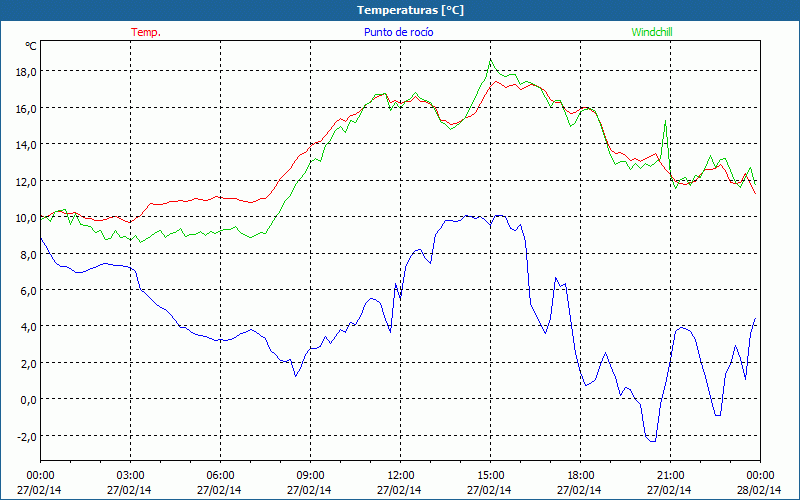Click the '27/02/14' date under 18:00
The image size is (800, 500).
[x=579, y=490]
